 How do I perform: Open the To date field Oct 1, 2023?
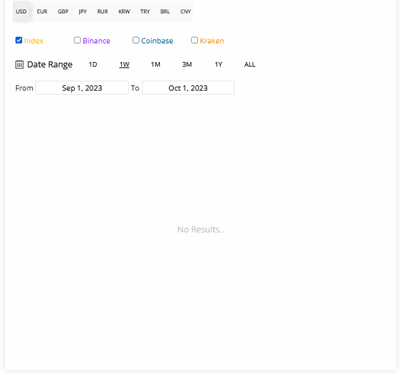click(x=188, y=88)
